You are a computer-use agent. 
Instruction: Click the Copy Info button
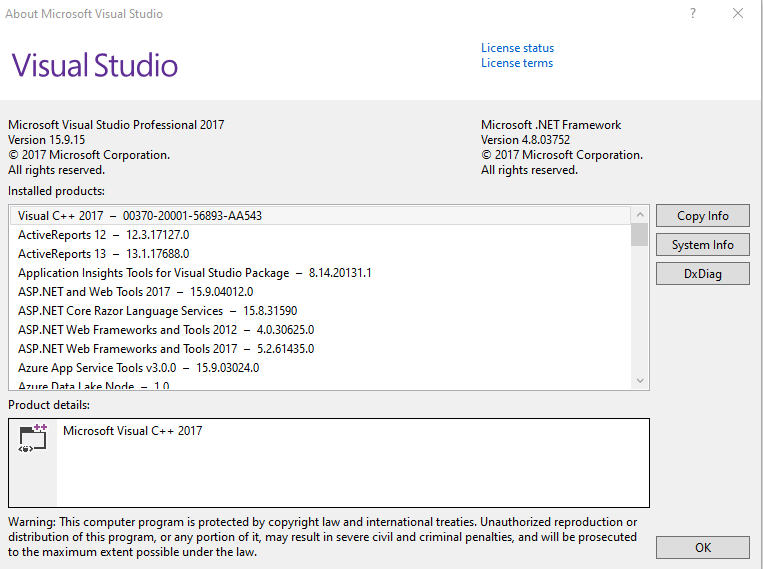(x=703, y=216)
